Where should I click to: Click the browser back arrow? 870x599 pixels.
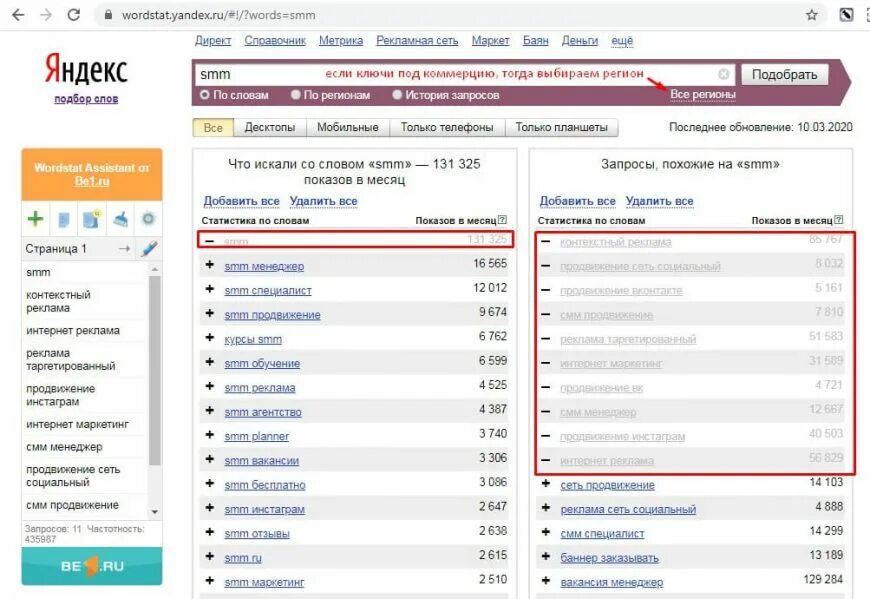(18, 15)
